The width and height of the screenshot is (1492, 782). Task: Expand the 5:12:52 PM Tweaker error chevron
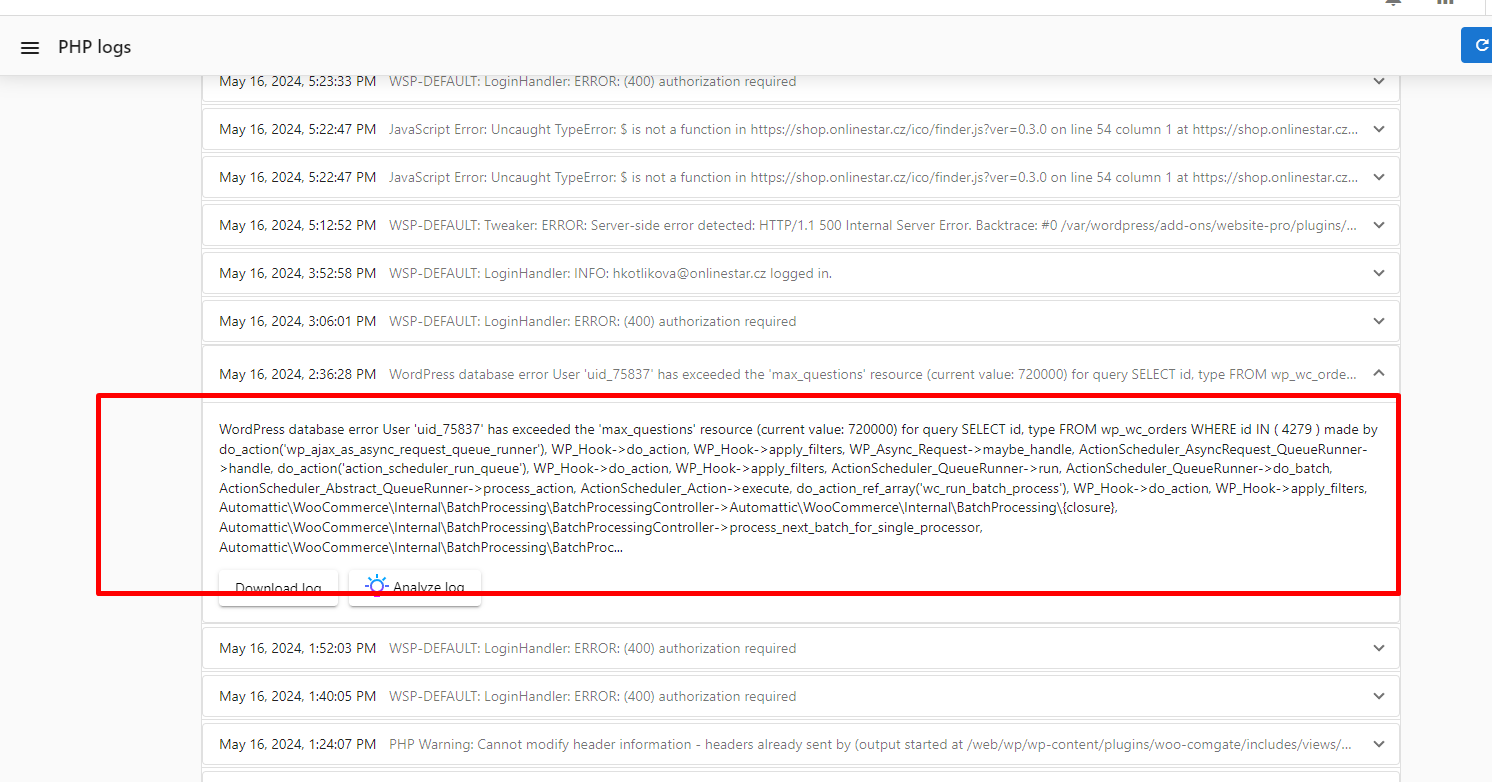pos(1379,225)
